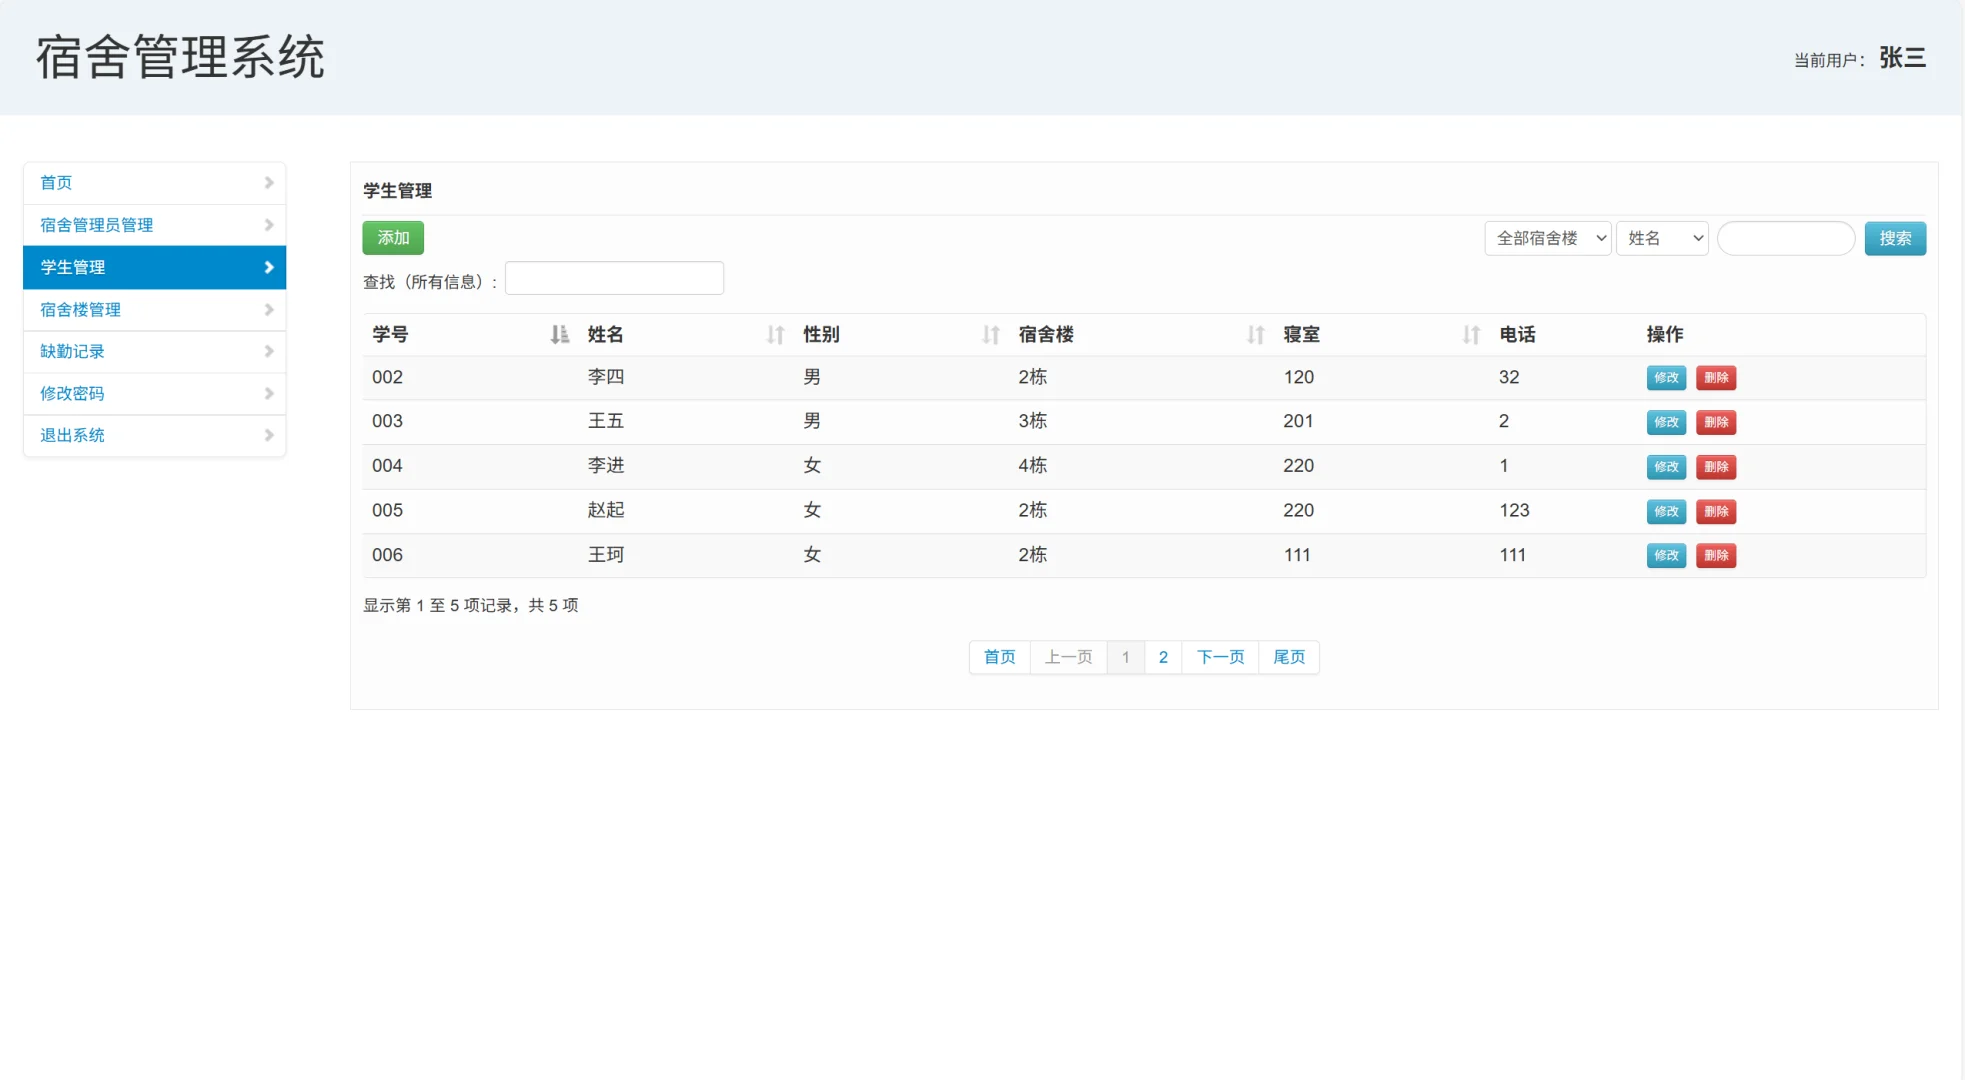Viewport: 1965px width, 1080px height.
Task: Expand the 缺勤记录 sidebar item chevron
Action: click(x=268, y=351)
